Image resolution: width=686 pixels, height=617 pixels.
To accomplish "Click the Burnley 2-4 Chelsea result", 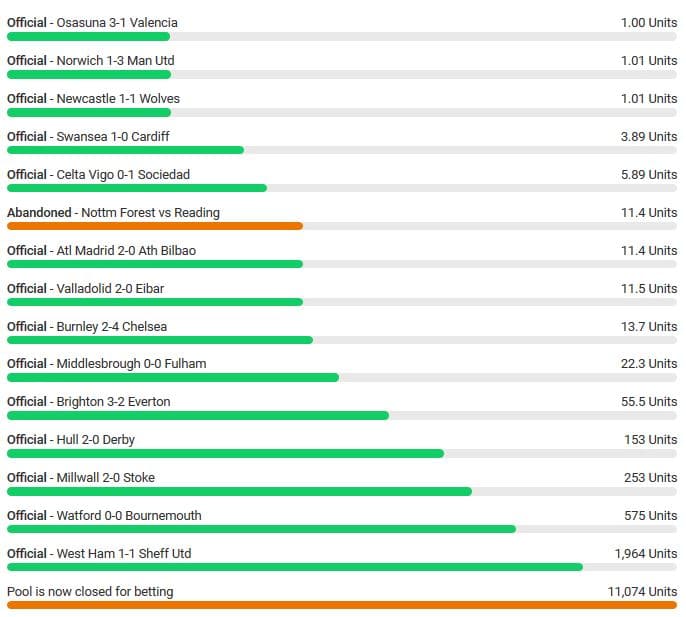I will 87,326.
